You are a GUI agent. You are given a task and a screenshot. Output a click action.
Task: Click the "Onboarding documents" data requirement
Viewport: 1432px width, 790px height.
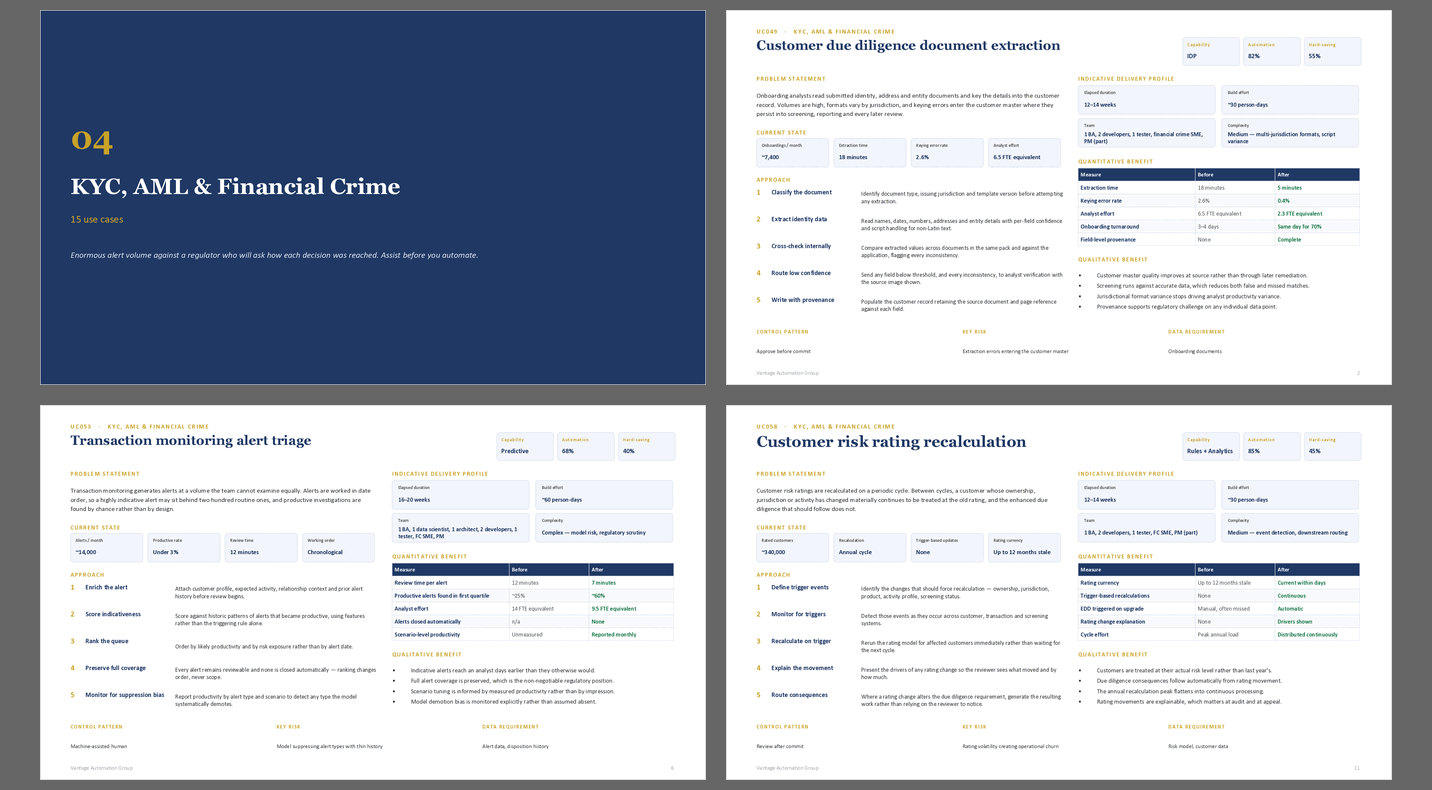pos(1195,351)
